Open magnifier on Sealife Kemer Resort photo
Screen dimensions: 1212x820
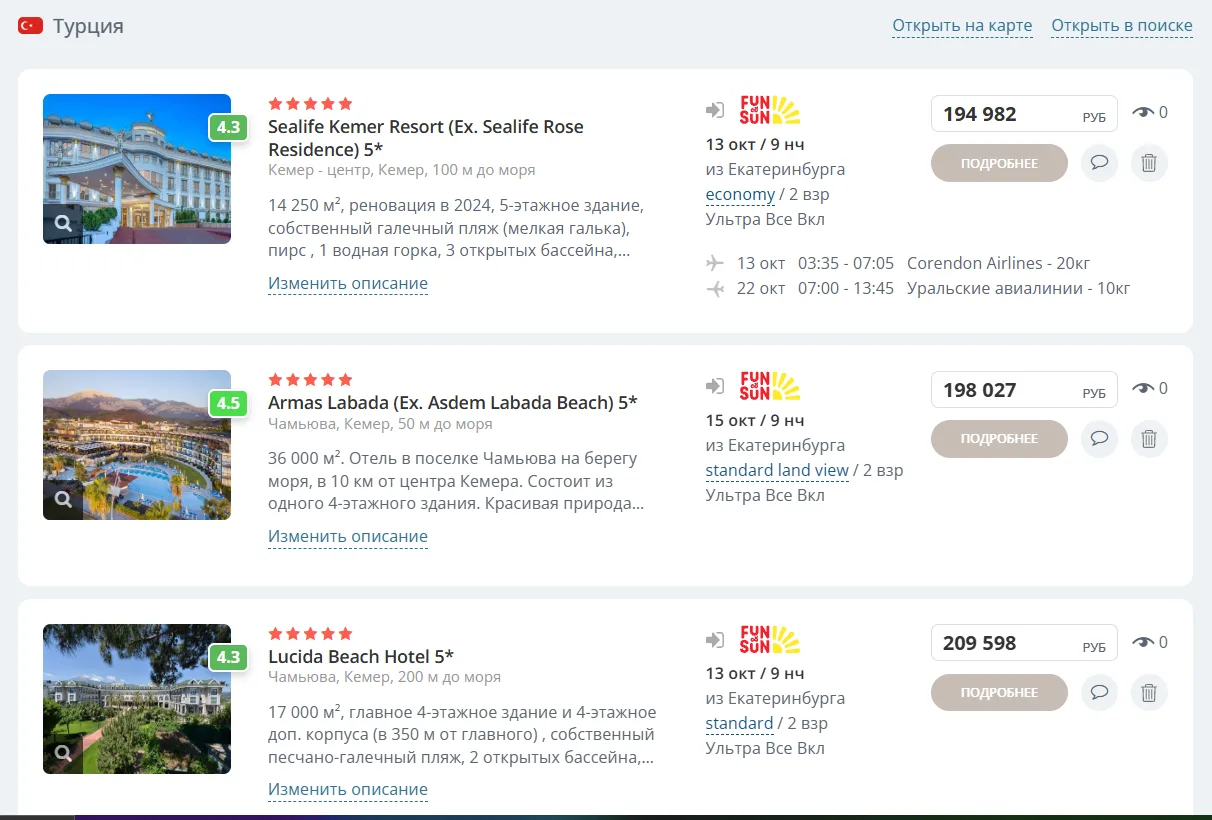(63, 224)
